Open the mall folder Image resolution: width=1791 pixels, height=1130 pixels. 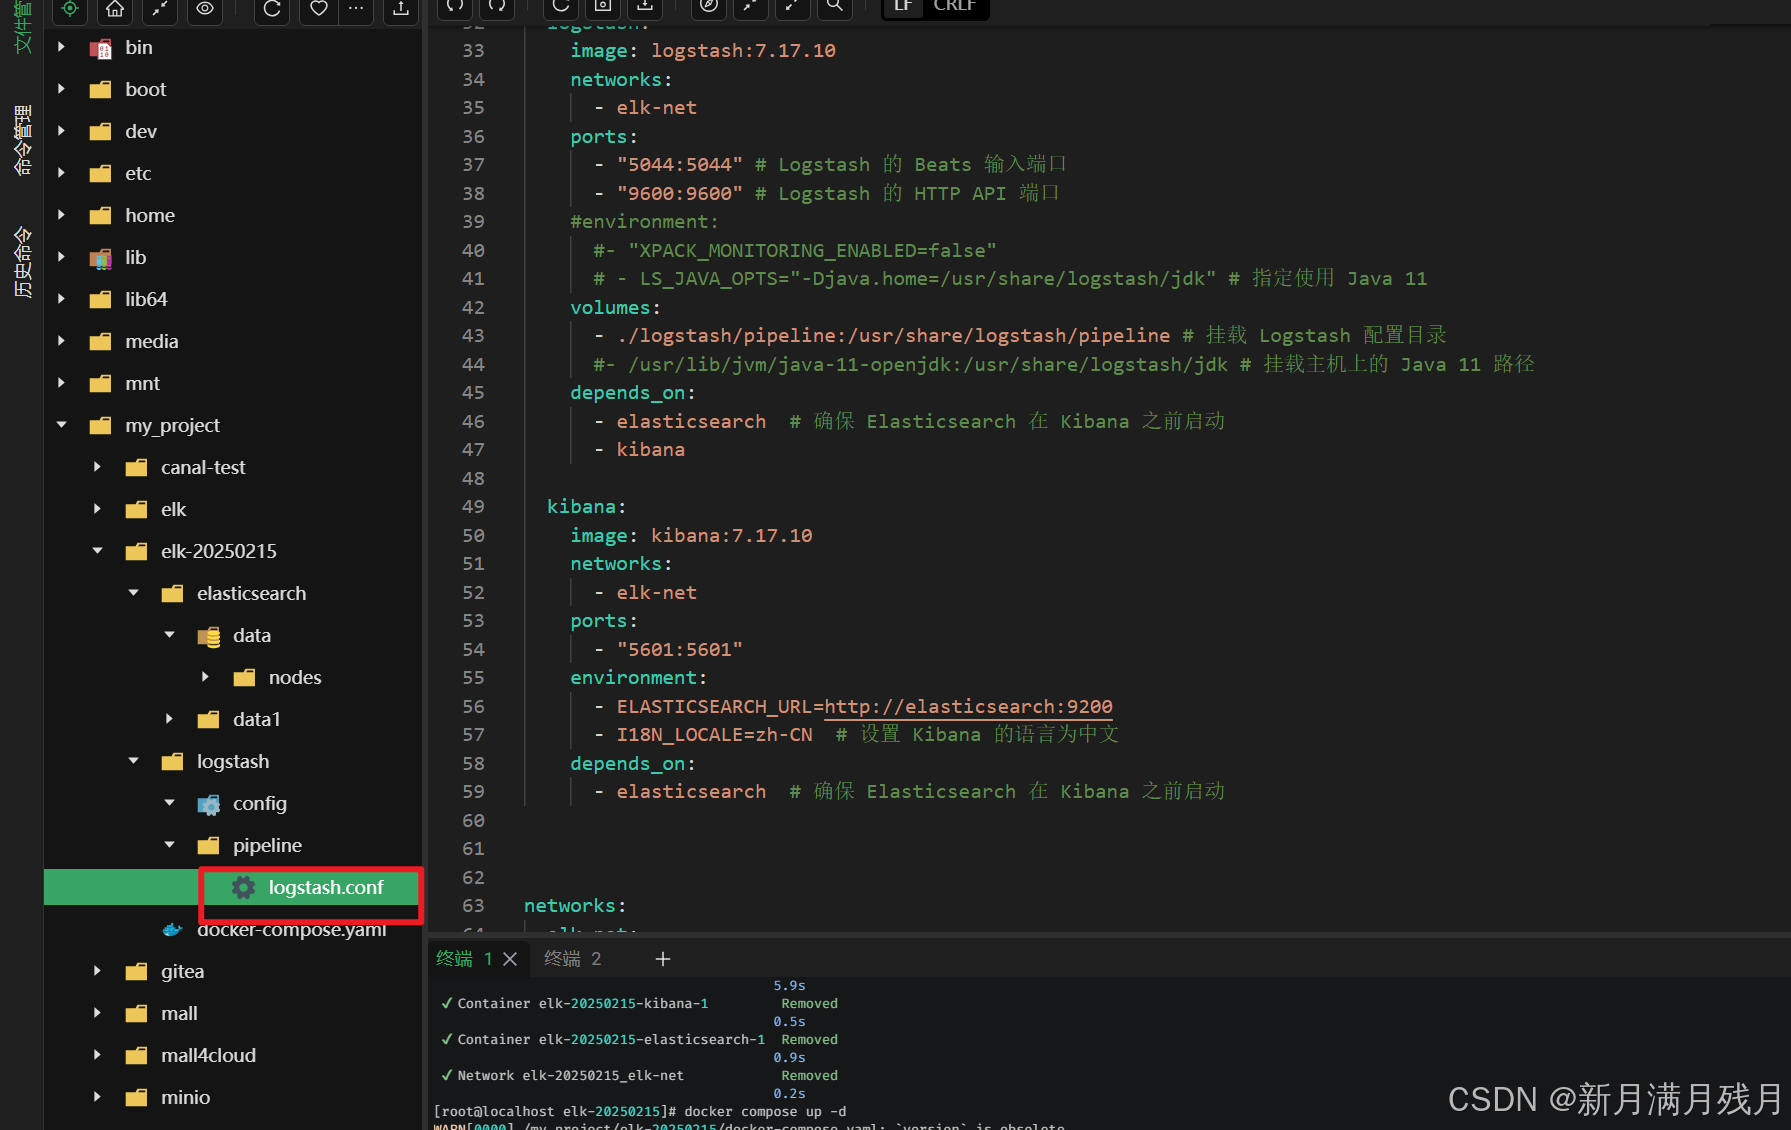179,1013
